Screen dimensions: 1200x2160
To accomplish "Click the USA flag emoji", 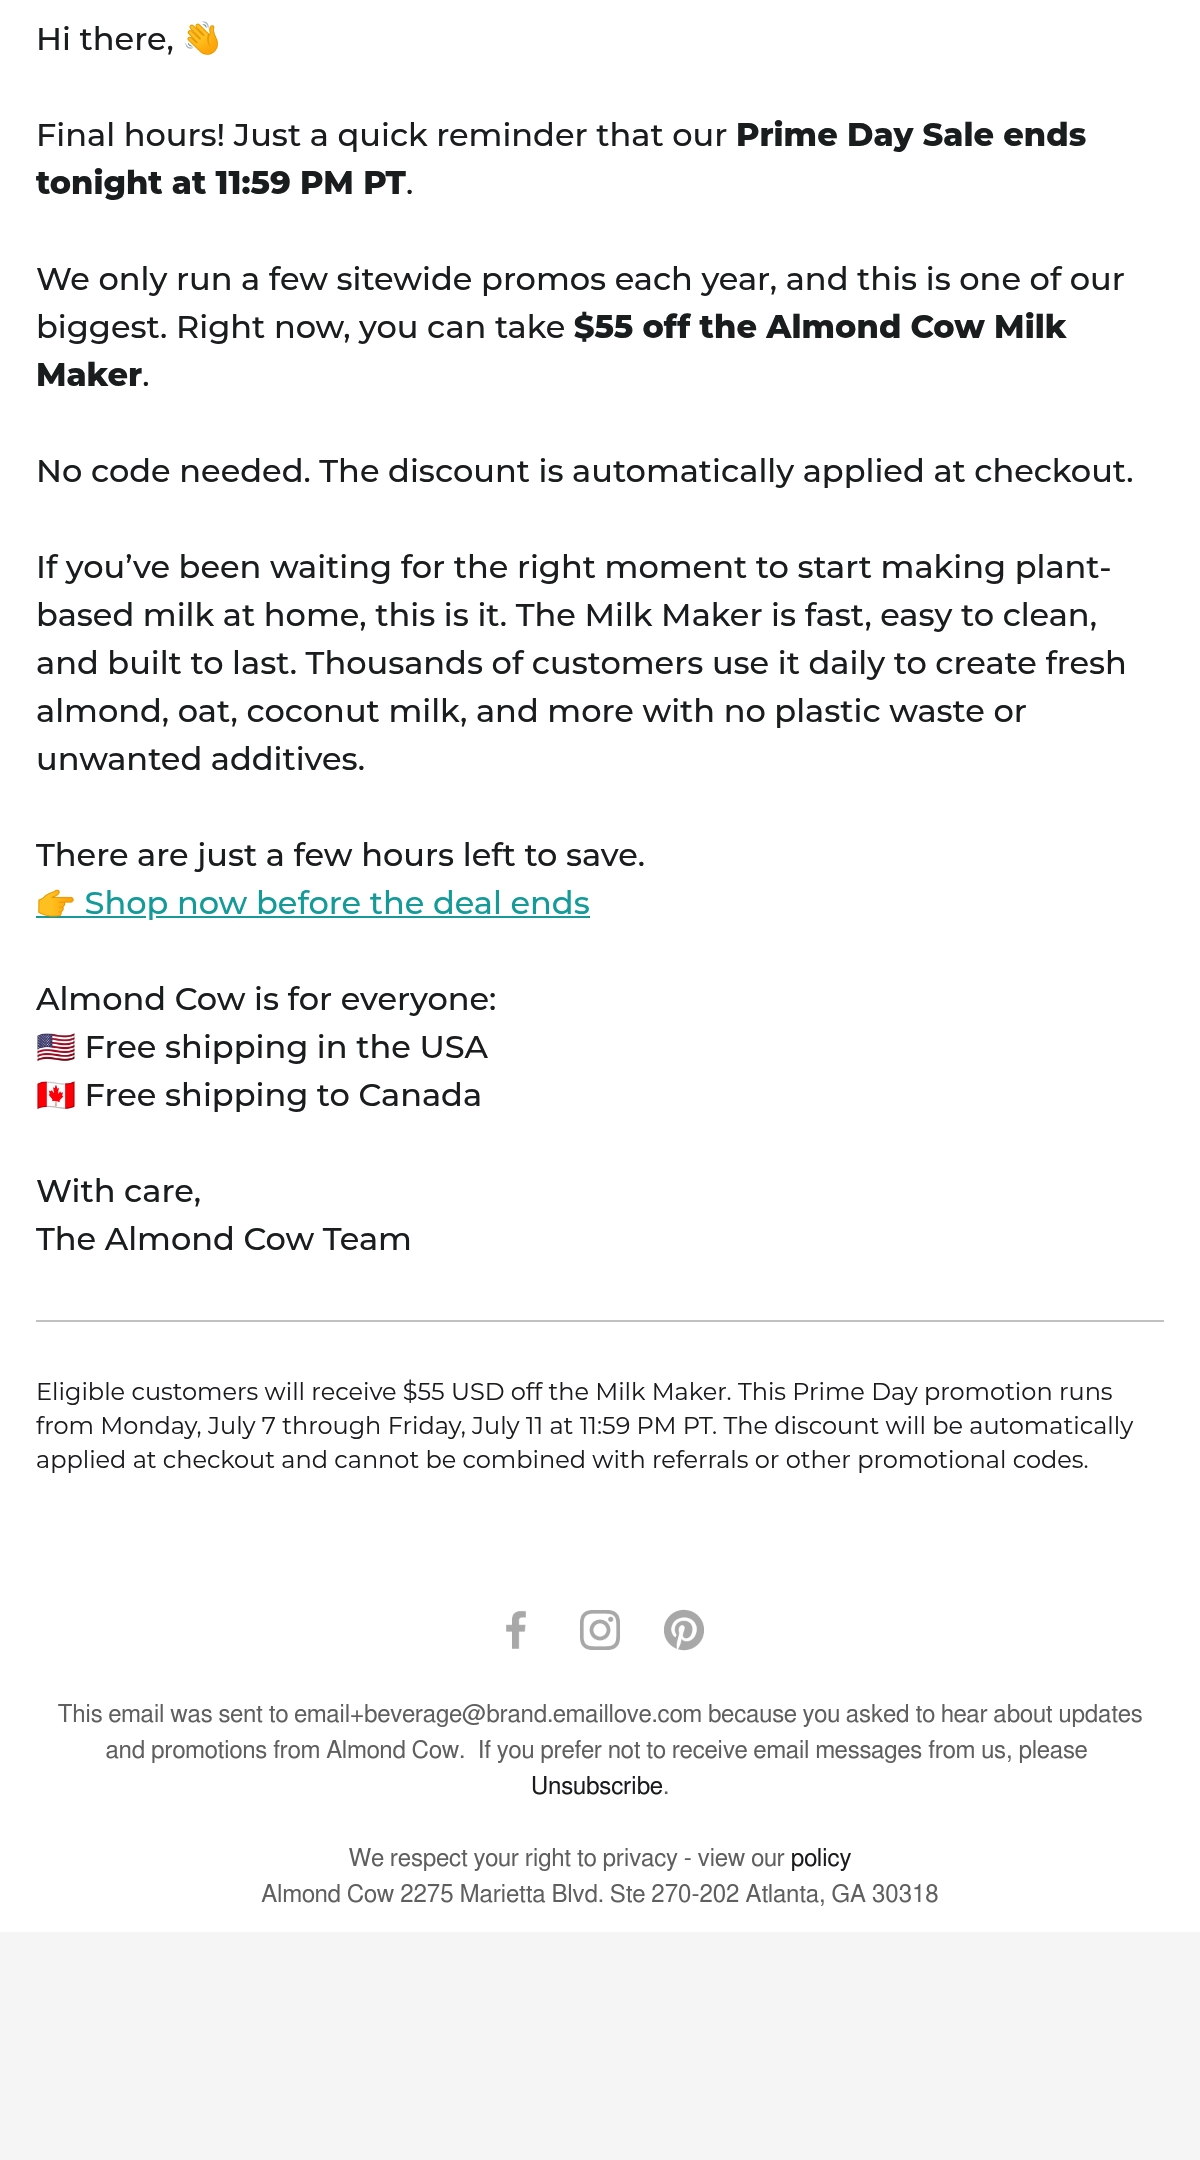I will point(56,1047).
